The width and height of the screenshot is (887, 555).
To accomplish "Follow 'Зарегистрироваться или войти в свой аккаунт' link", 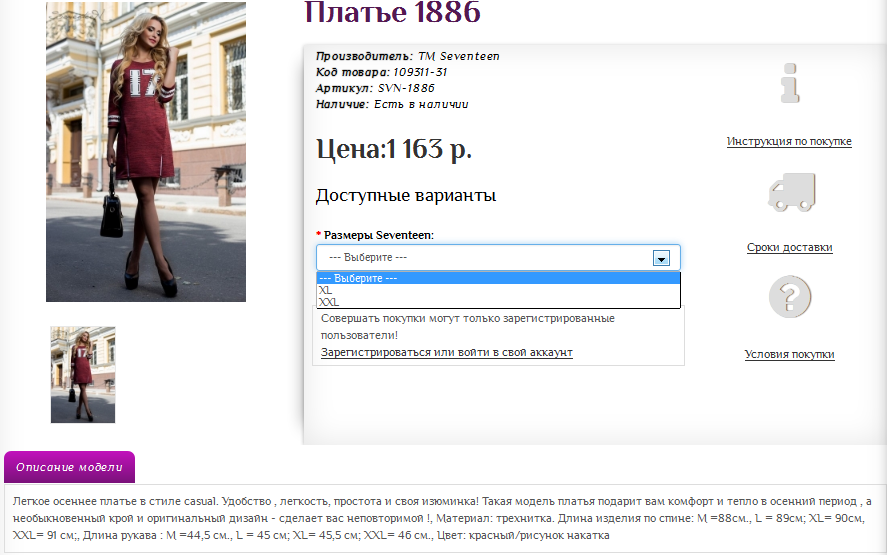I will pos(446,353).
